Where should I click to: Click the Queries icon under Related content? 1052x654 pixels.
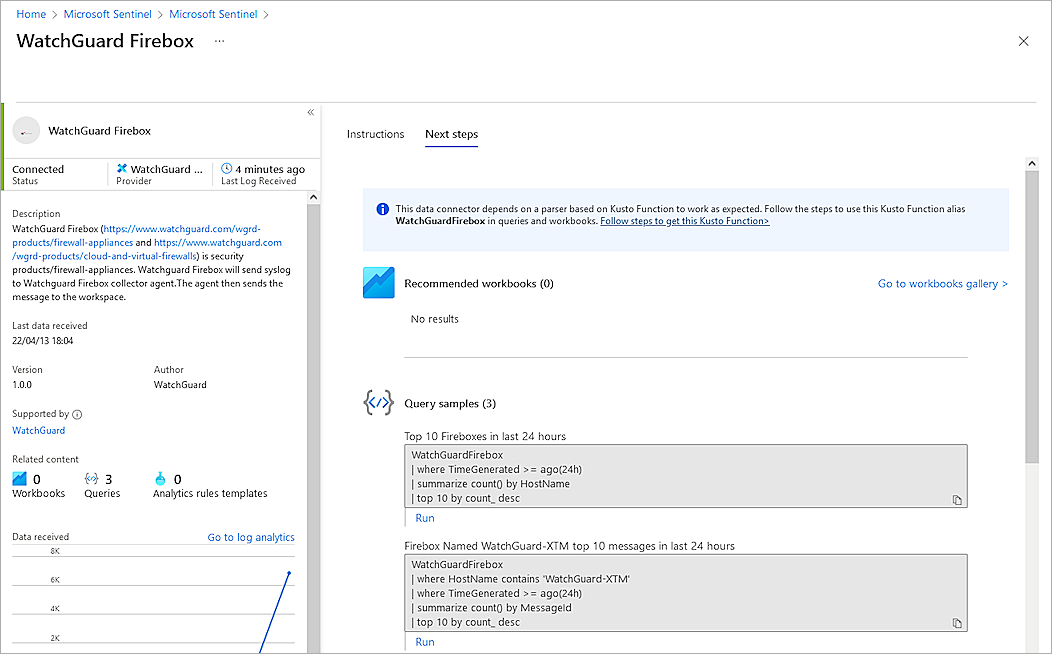click(91, 479)
